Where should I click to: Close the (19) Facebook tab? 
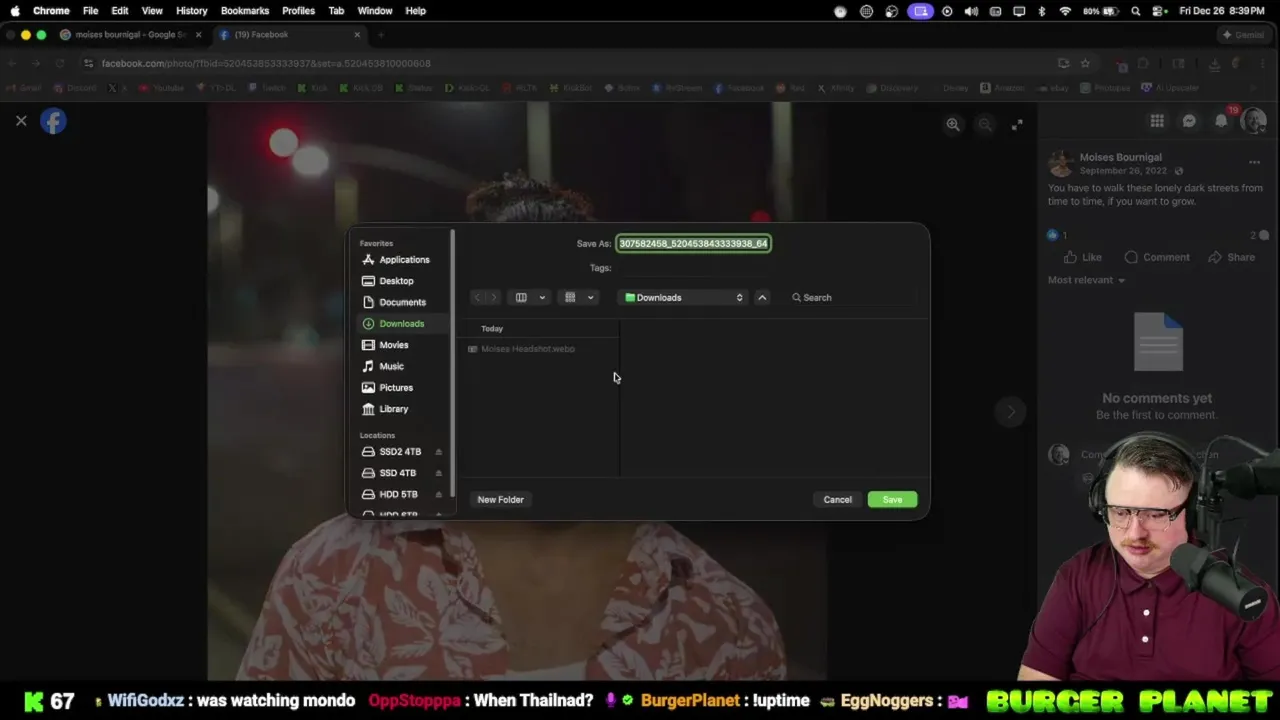tap(357, 35)
